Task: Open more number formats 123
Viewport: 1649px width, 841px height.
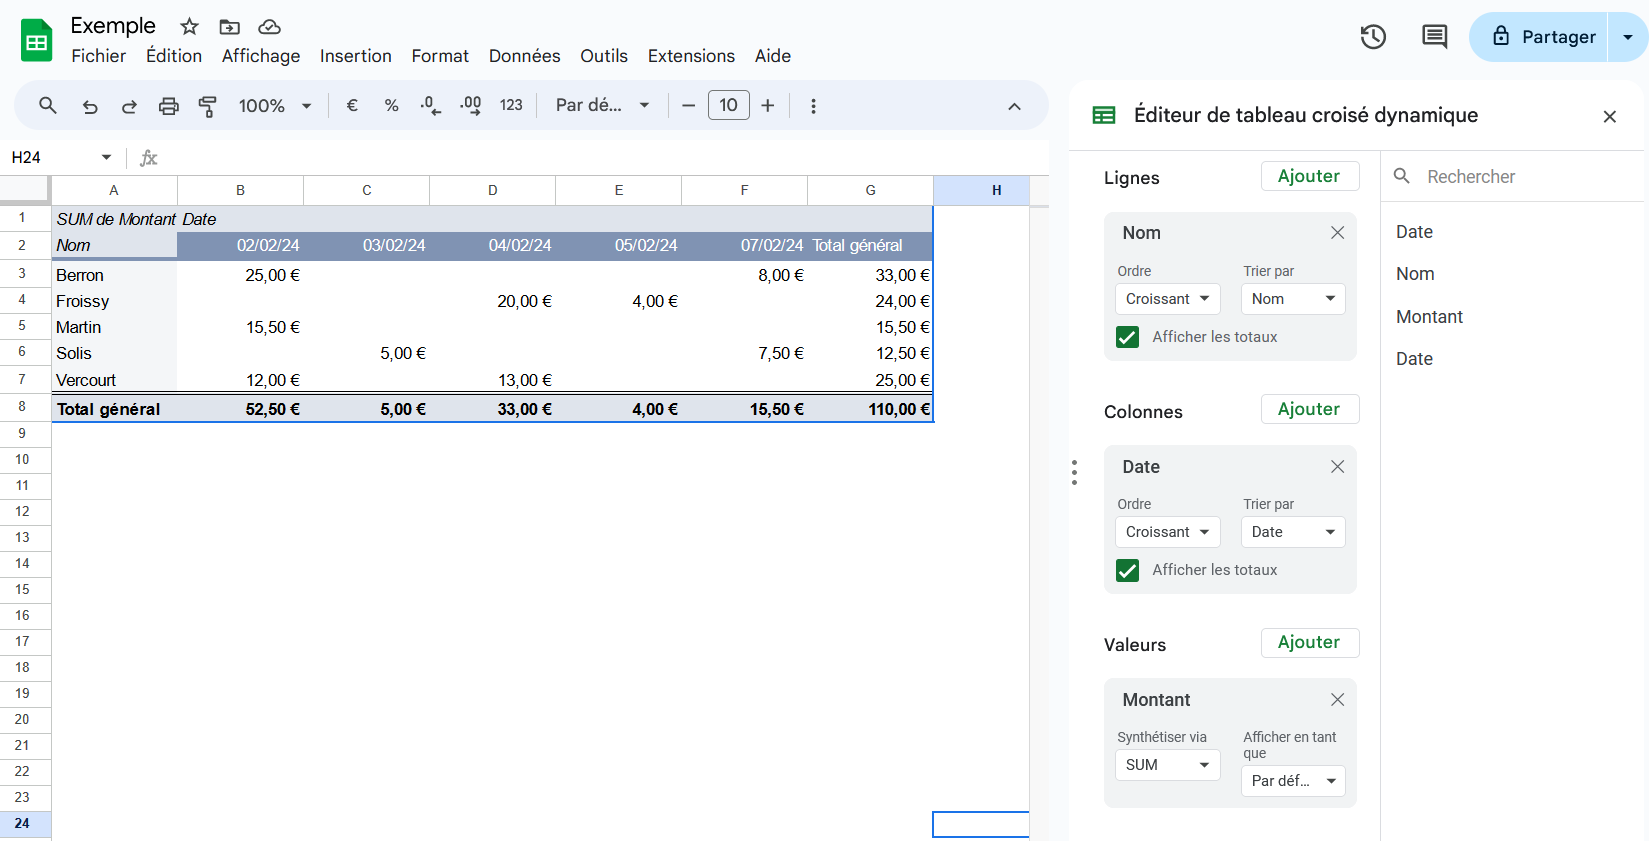Action: point(511,105)
